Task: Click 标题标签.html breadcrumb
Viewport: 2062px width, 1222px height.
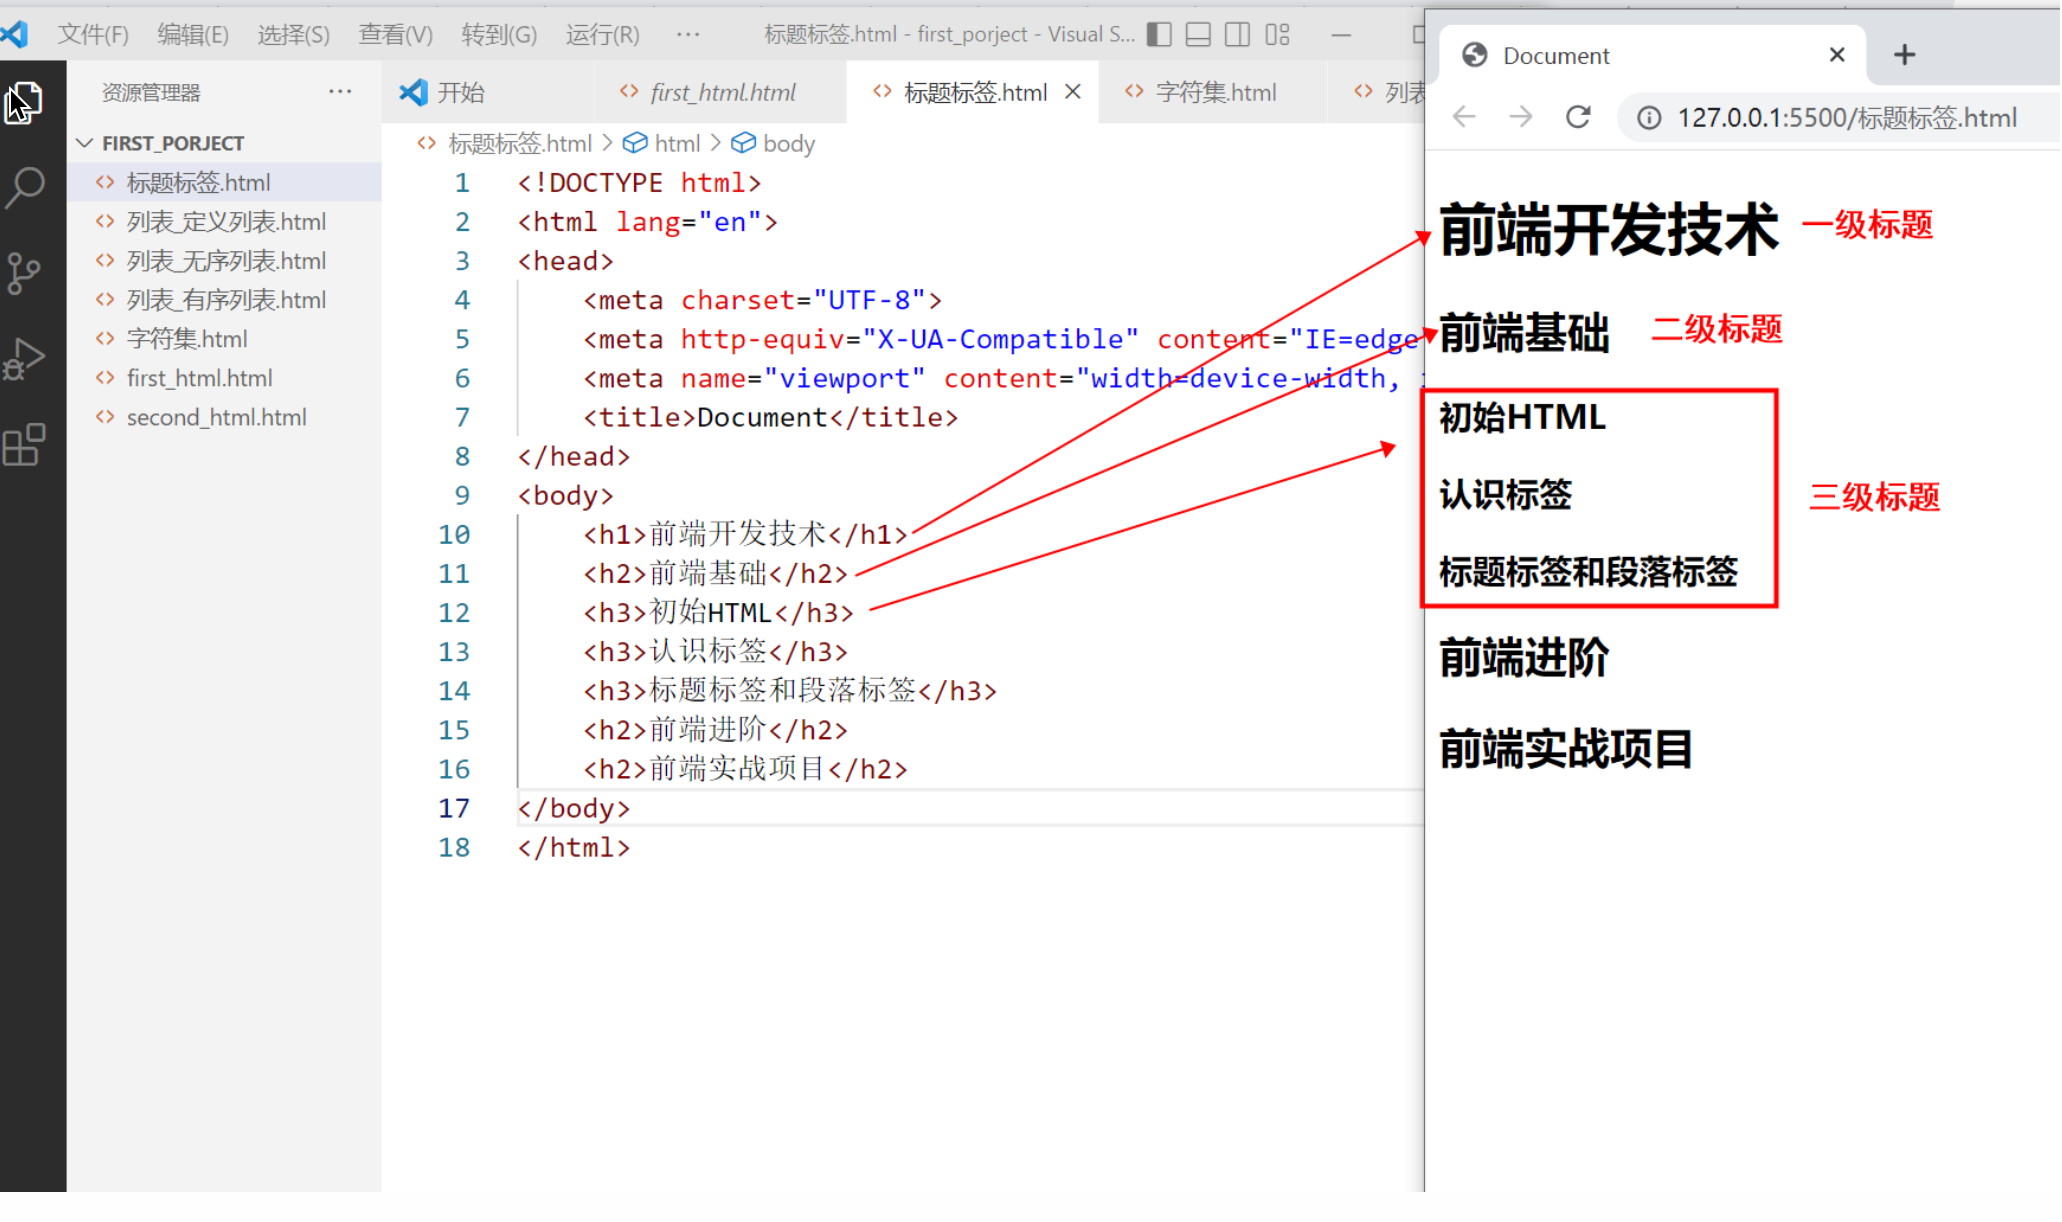Action: [x=520, y=144]
